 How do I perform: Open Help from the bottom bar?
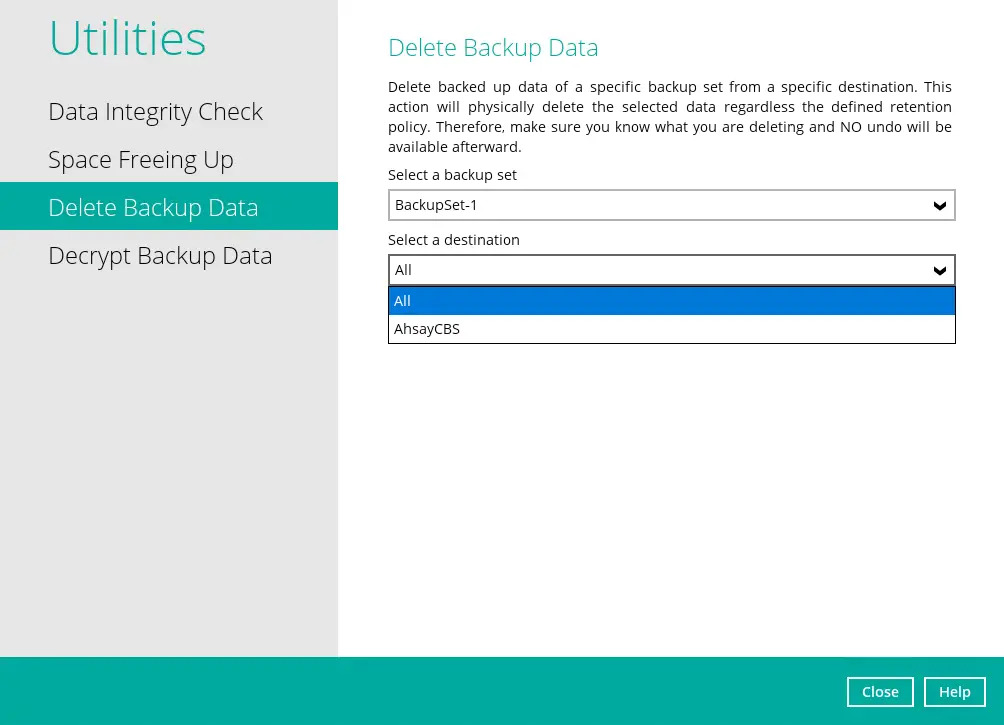[954, 692]
